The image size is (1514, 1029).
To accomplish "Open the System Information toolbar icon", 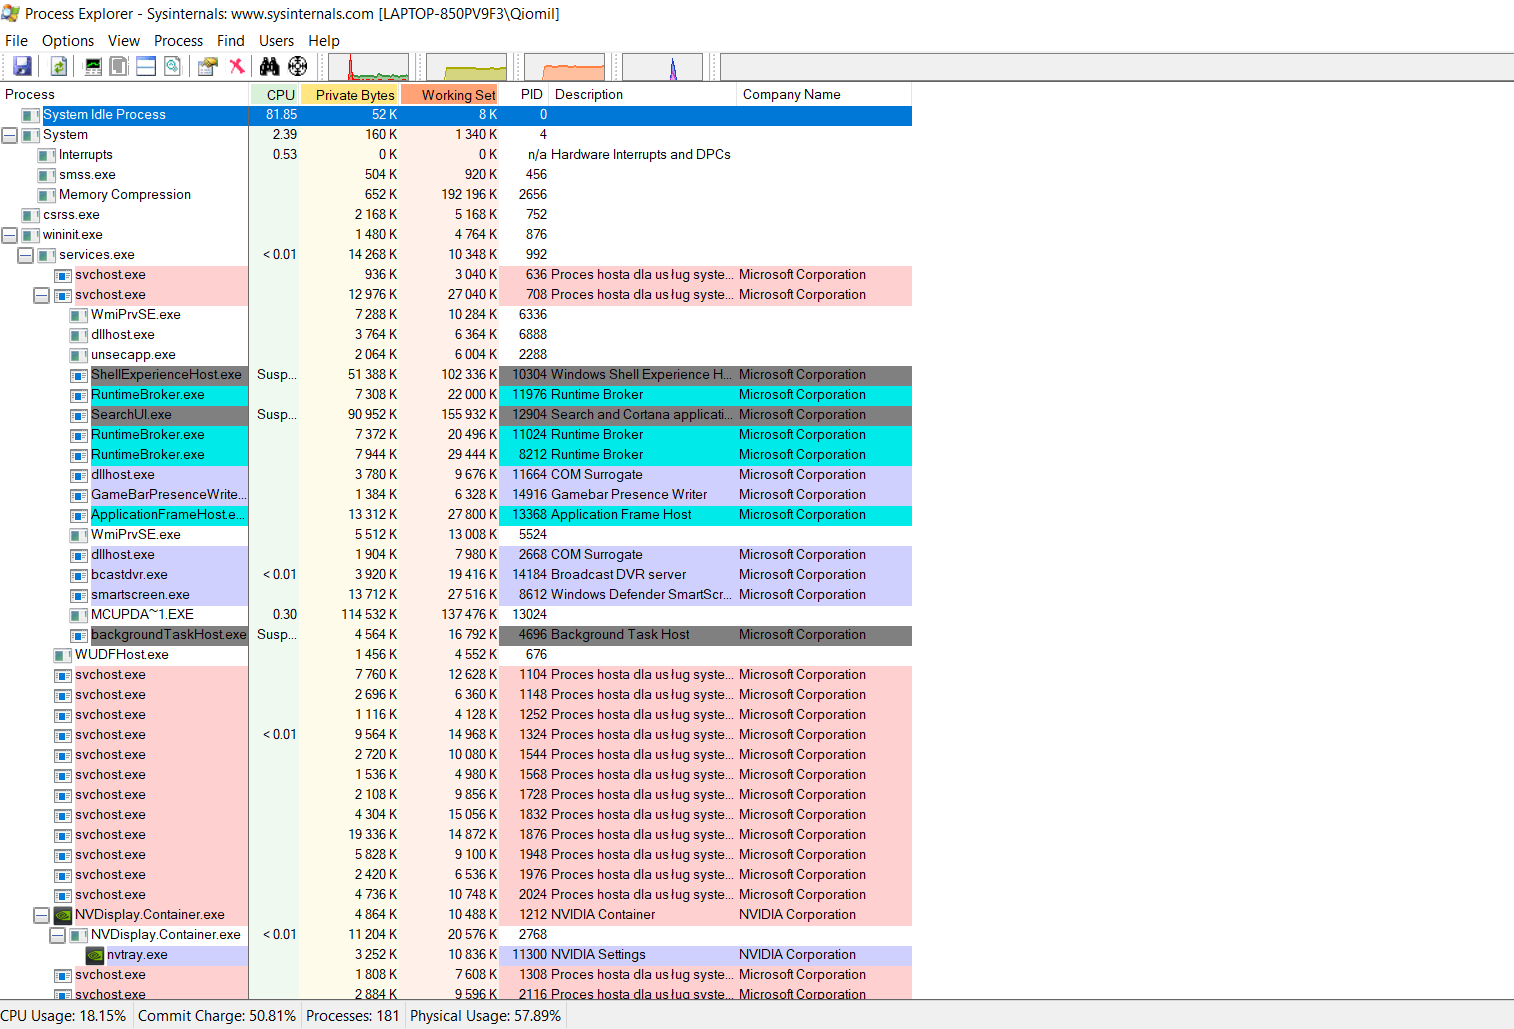I will 93,66.
